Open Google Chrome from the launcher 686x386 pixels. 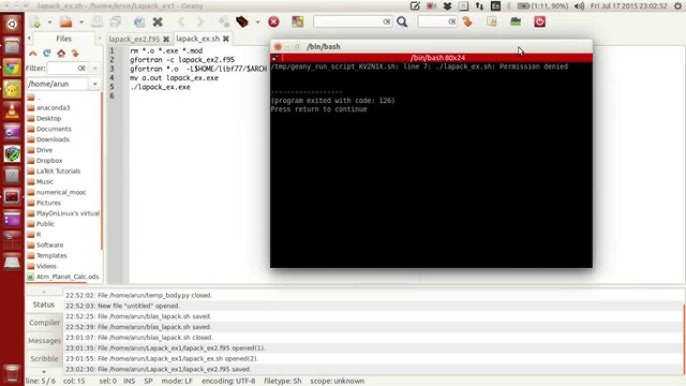[x=12, y=68]
